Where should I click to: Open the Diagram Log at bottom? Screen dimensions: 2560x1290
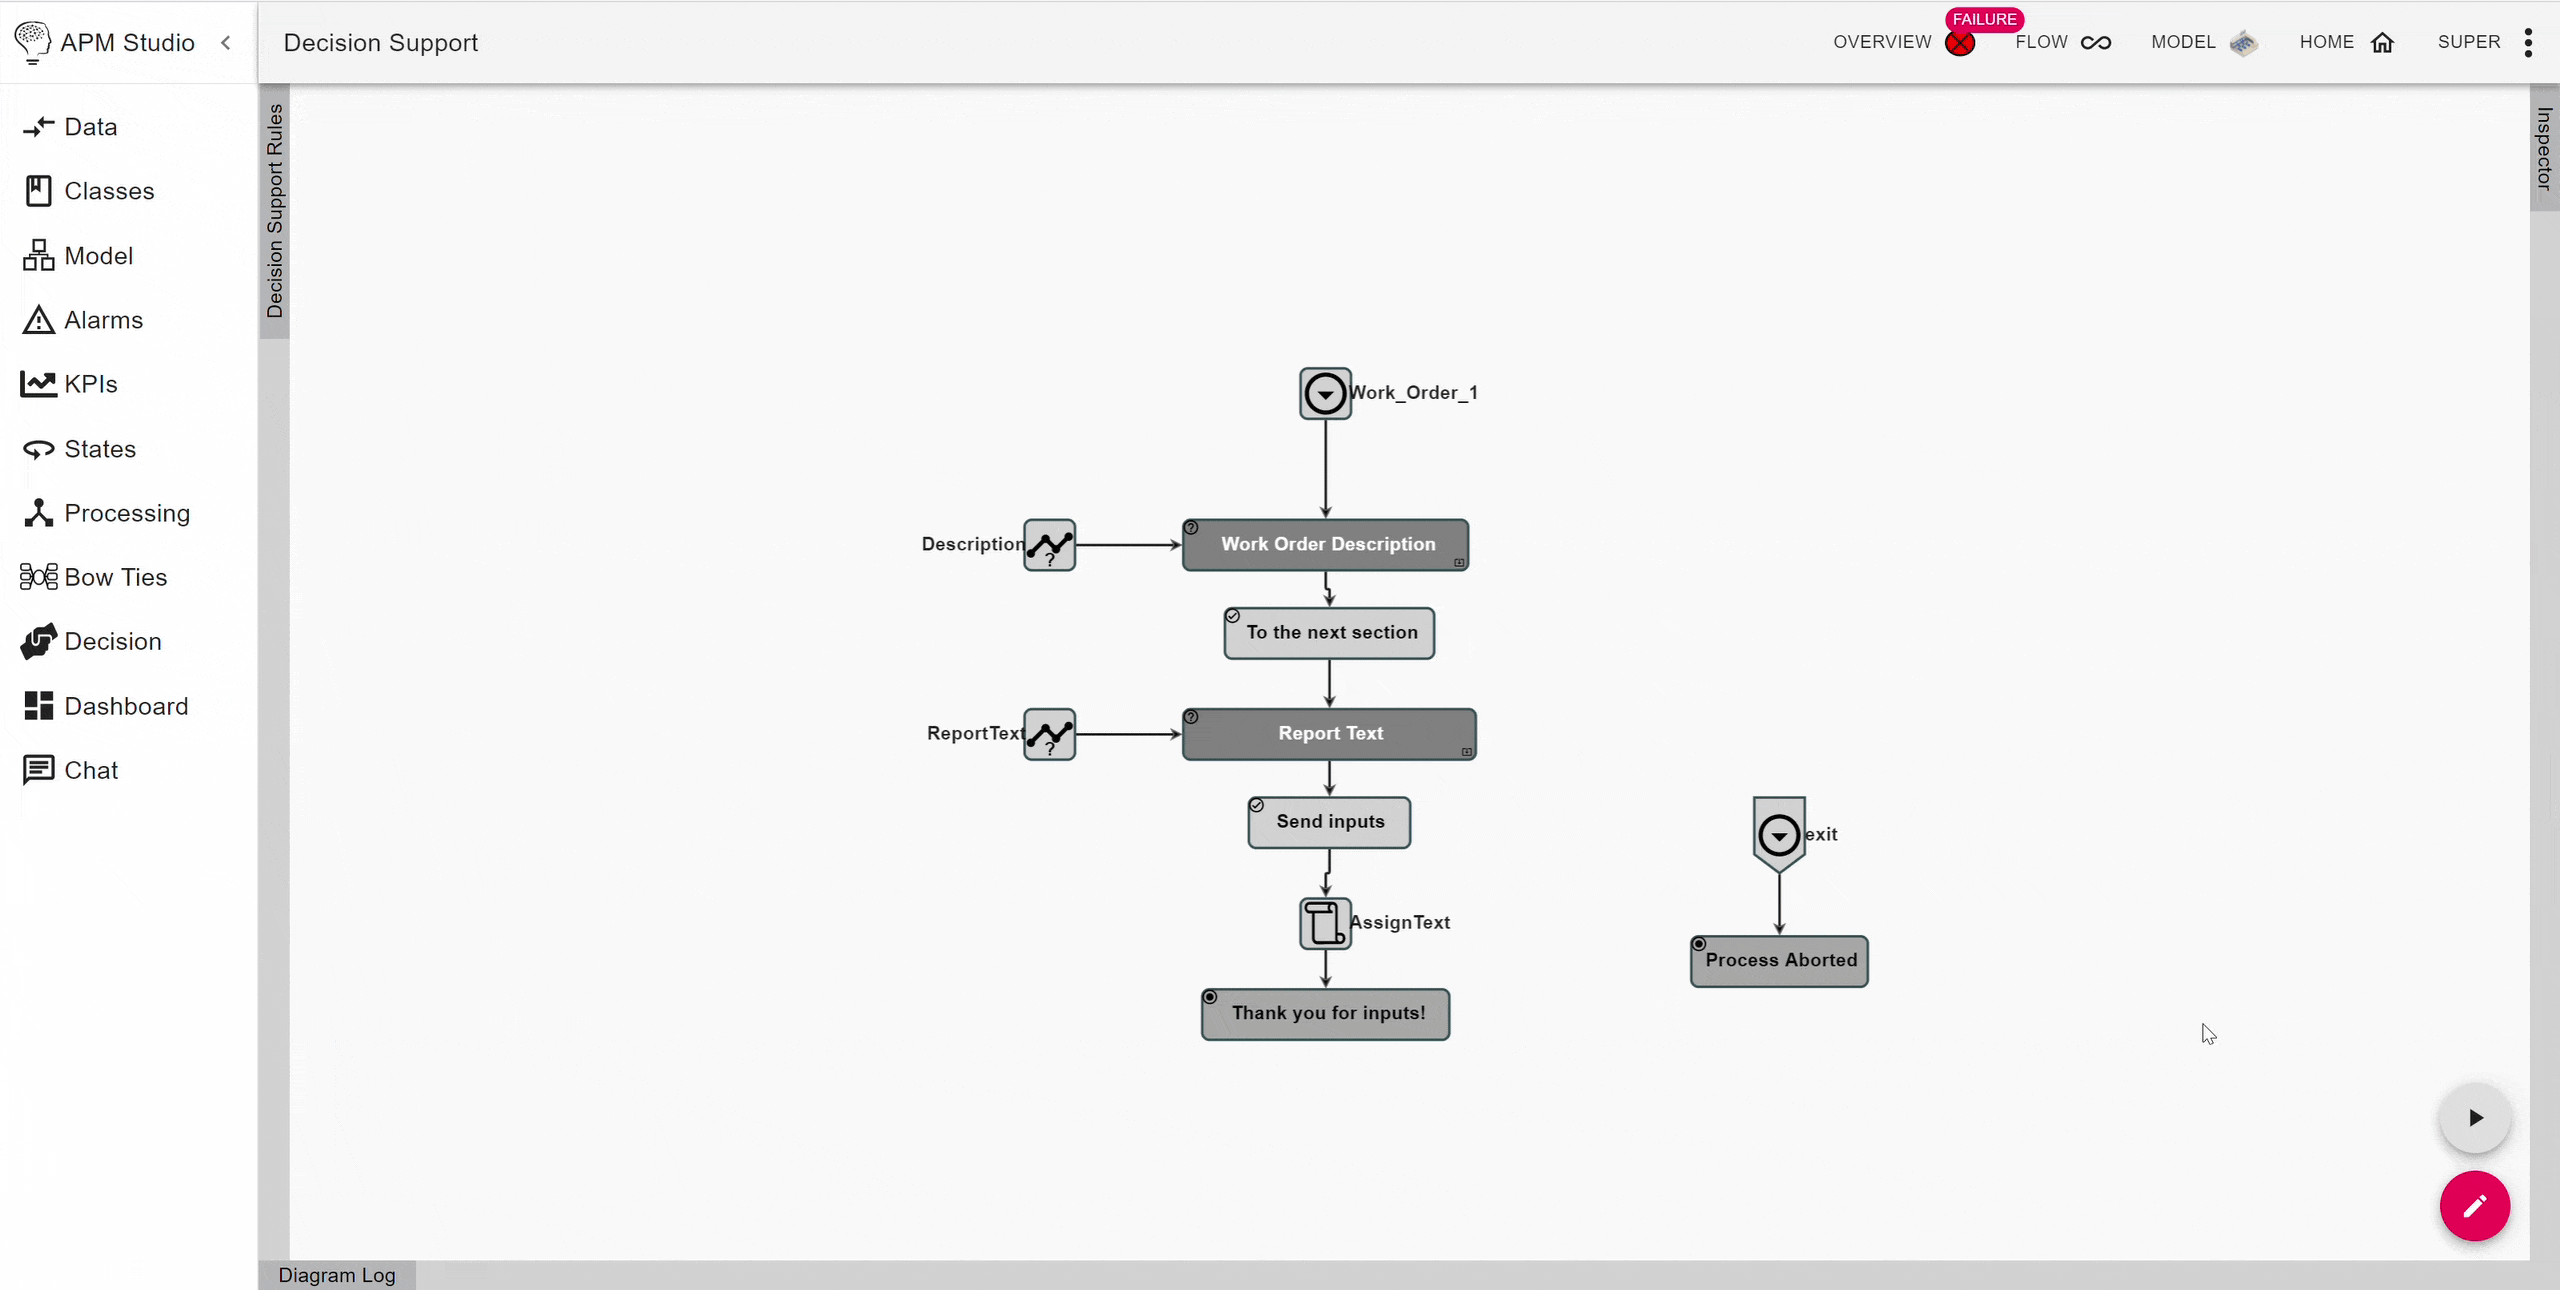[337, 1274]
